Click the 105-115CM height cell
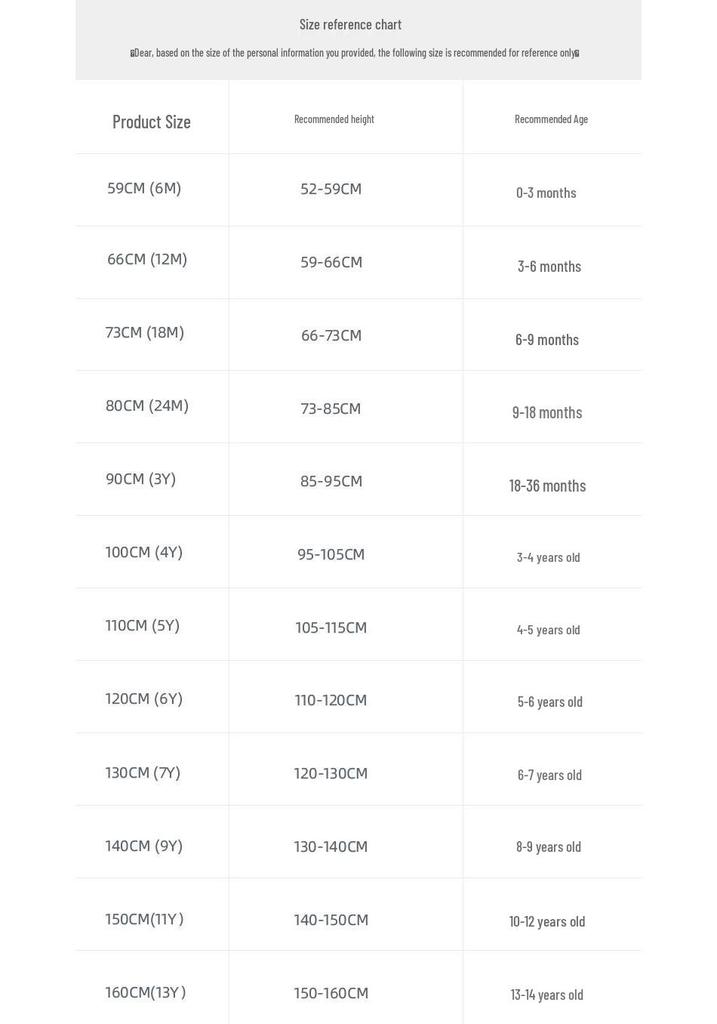 coord(331,628)
